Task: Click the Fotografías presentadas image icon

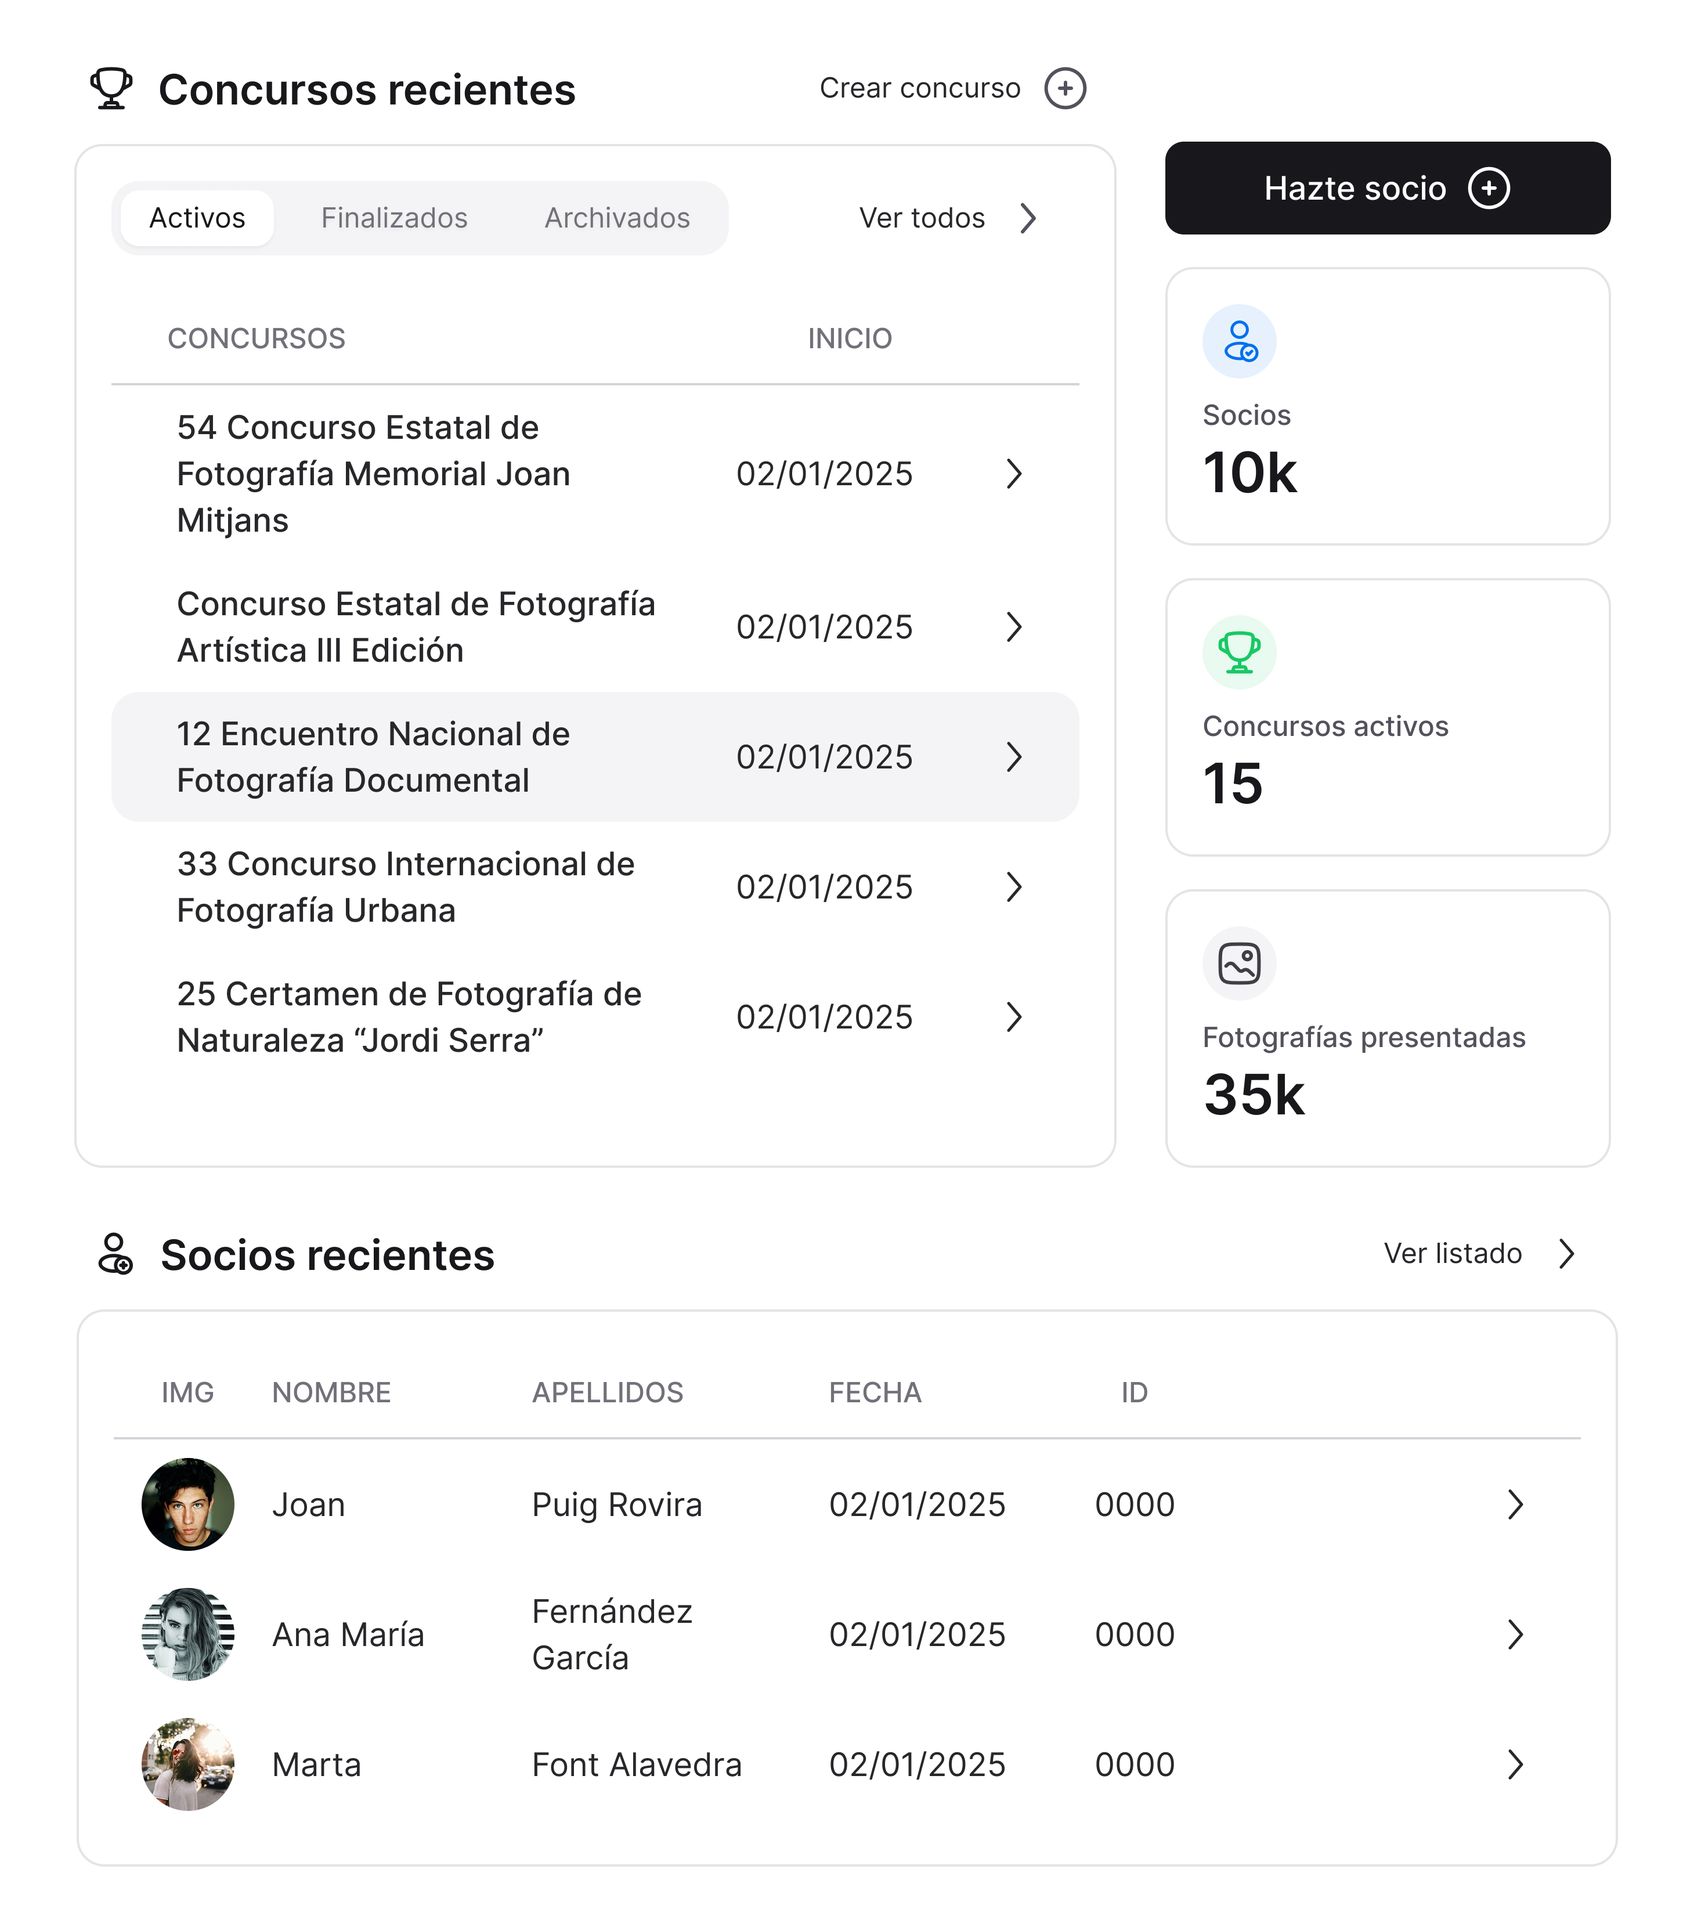Action: [1239, 963]
